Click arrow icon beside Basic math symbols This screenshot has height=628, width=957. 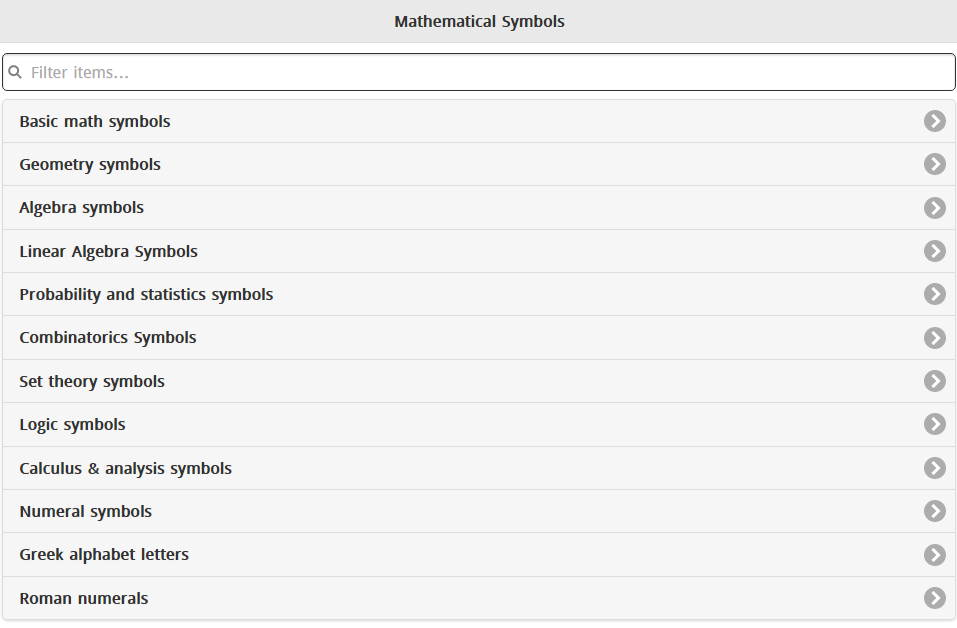pyautogui.click(x=934, y=121)
